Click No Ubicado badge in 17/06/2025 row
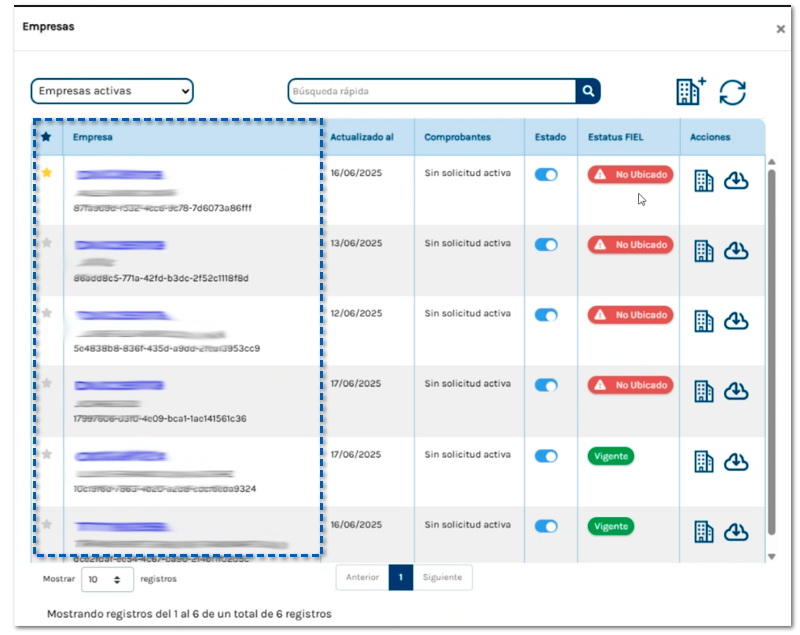 (630, 385)
